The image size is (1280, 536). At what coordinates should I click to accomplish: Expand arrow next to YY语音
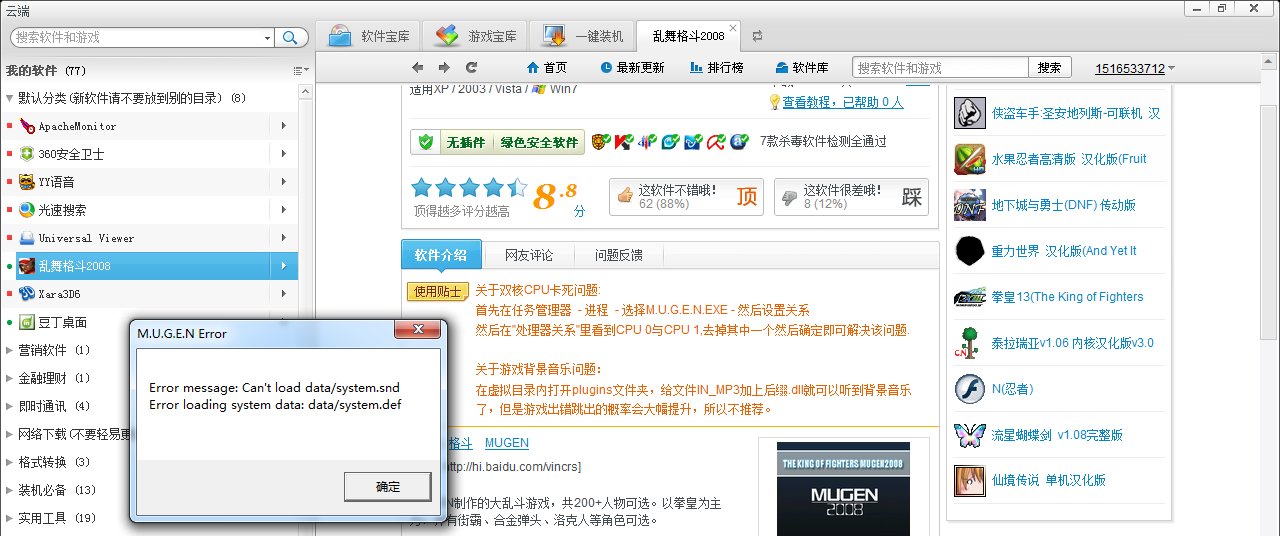[284, 182]
